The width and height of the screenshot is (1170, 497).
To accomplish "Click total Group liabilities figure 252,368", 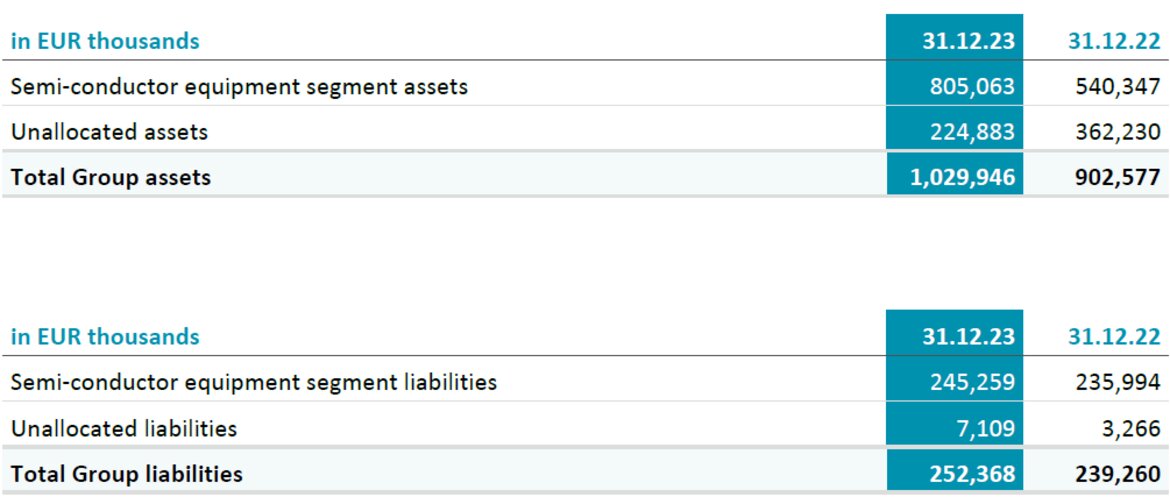I will [x=972, y=474].
